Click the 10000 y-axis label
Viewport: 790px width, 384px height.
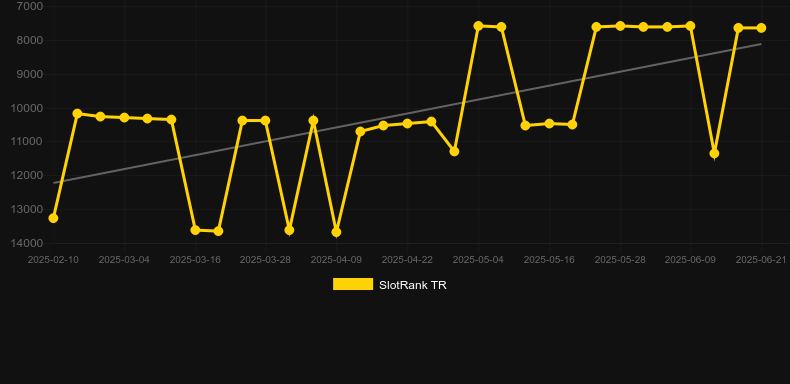(27, 108)
